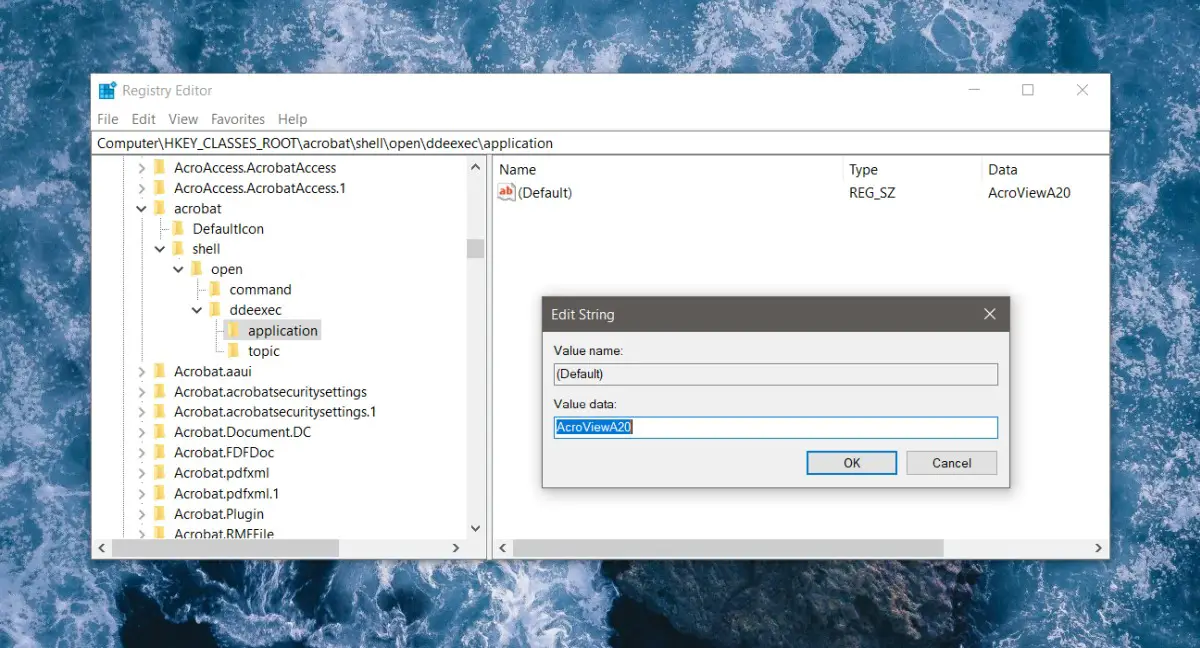The width and height of the screenshot is (1200, 648).
Task: Select the command key label
Action: pos(260,289)
